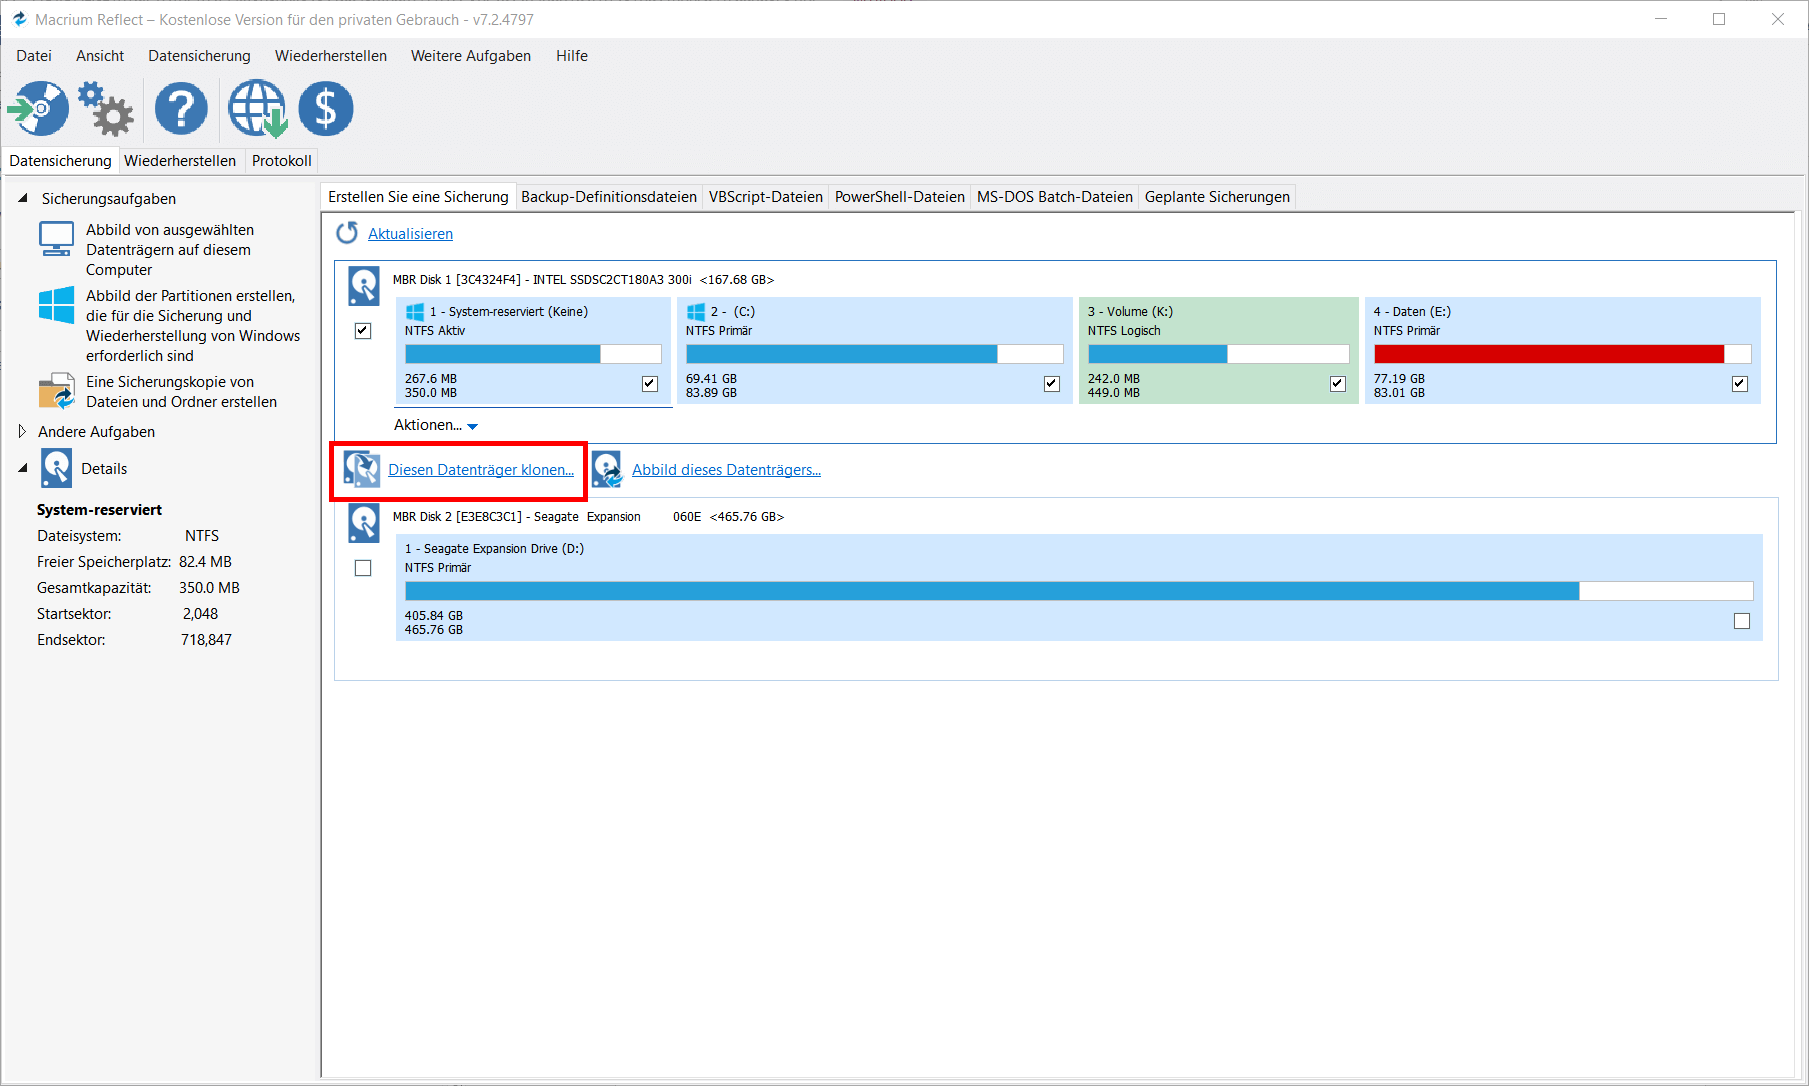Click Eine Sicherungskopie von Dateien und Ordner text

(x=181, y=392)
